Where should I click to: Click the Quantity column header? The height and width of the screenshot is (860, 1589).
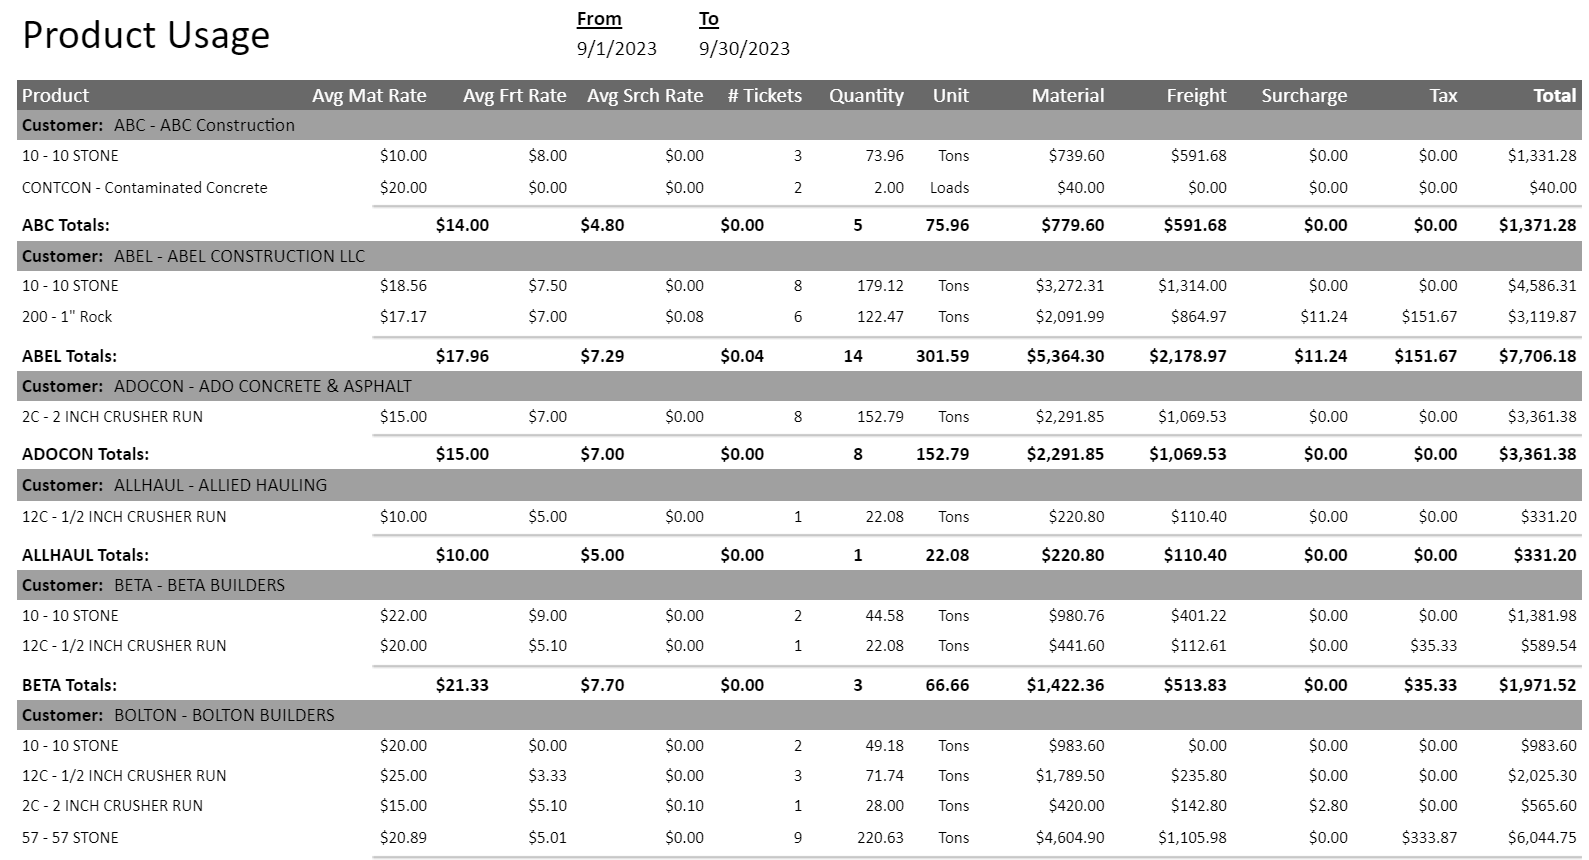(x=866, y=96)
